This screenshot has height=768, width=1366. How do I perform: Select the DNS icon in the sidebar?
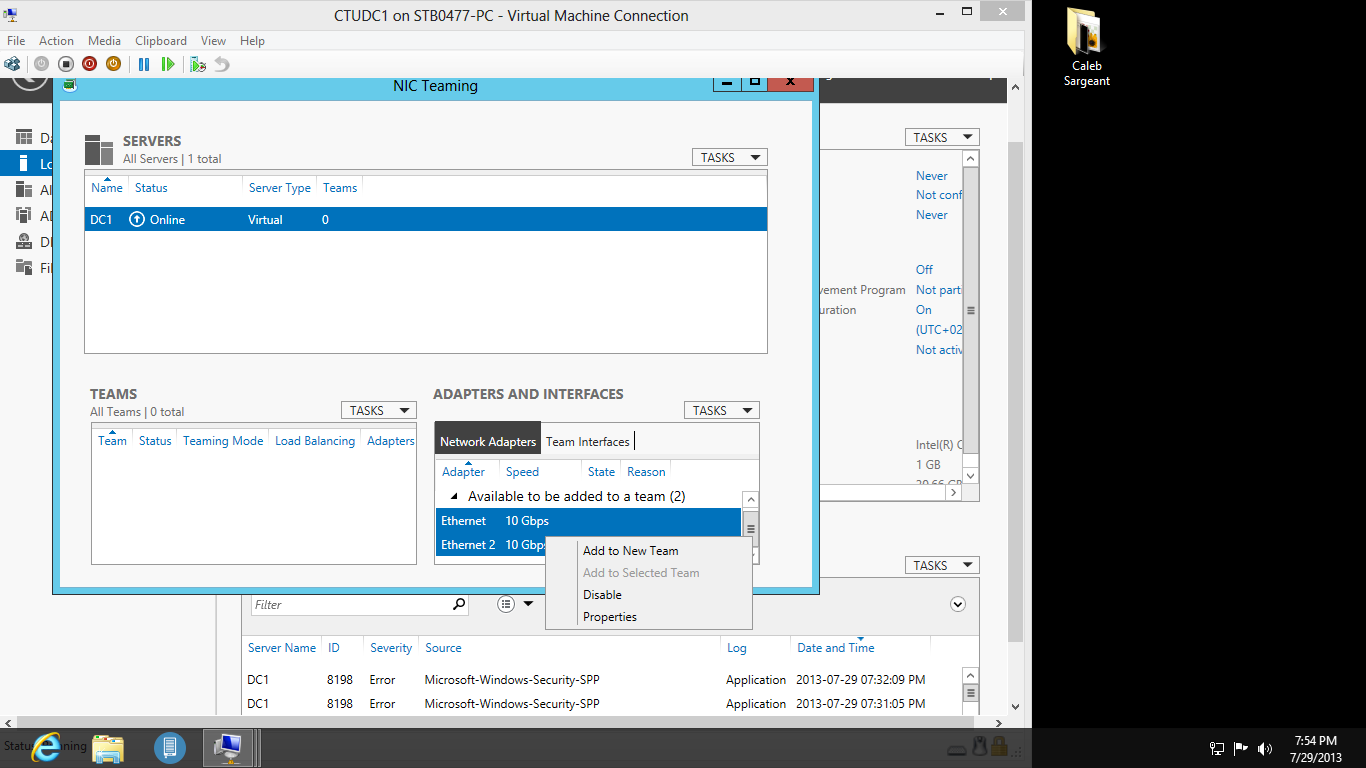(x=24, y=241)
